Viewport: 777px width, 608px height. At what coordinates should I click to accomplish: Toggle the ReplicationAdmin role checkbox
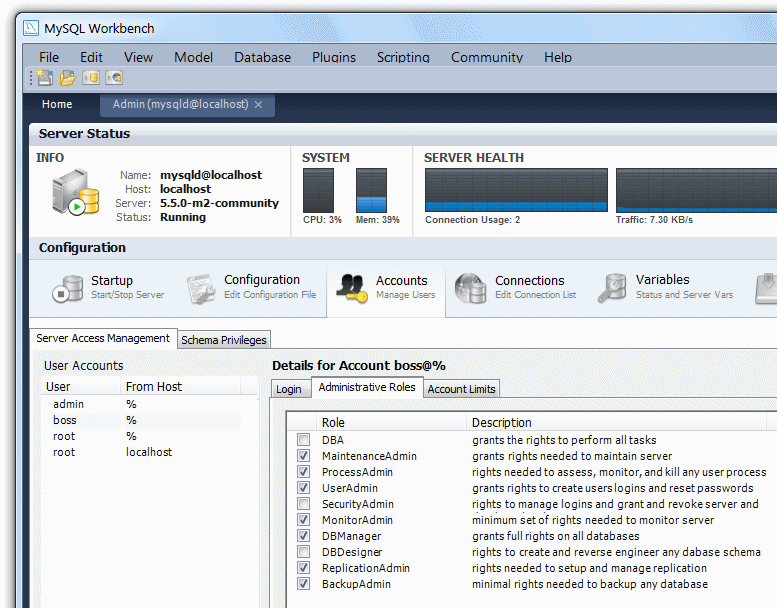coord(303,567)
